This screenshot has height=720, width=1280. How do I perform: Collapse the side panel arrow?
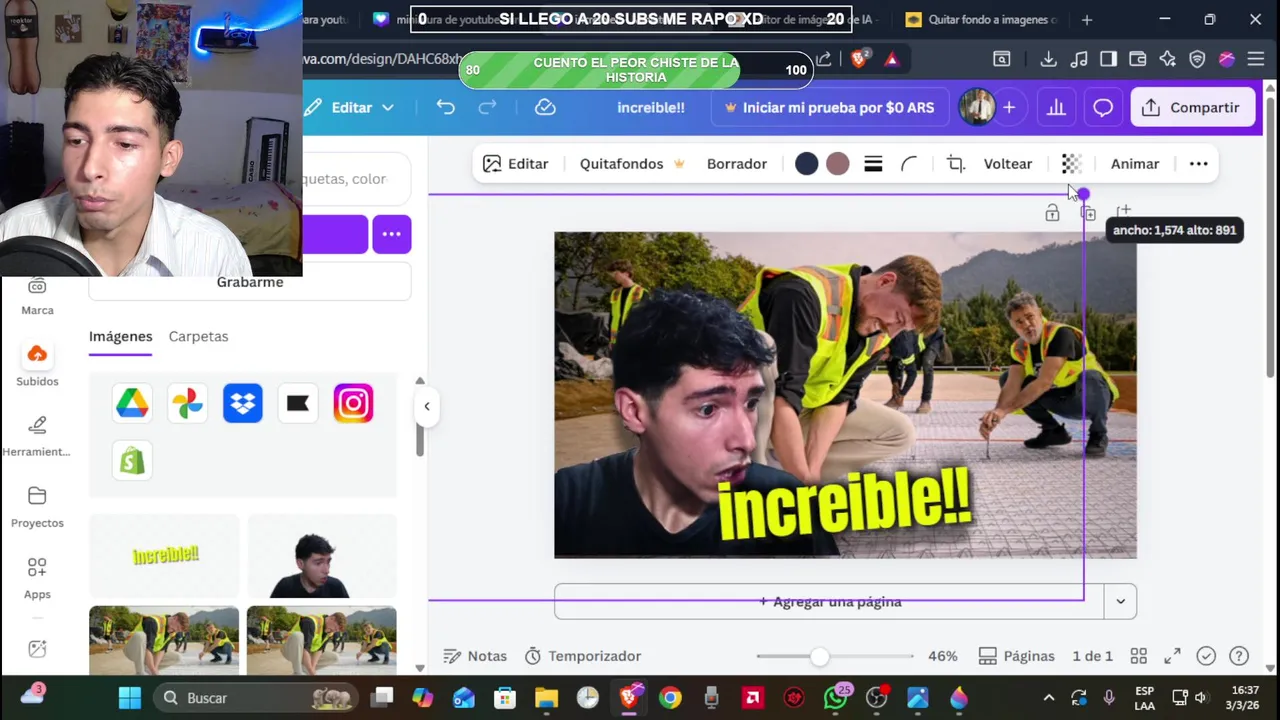click(x=427, y=406)
